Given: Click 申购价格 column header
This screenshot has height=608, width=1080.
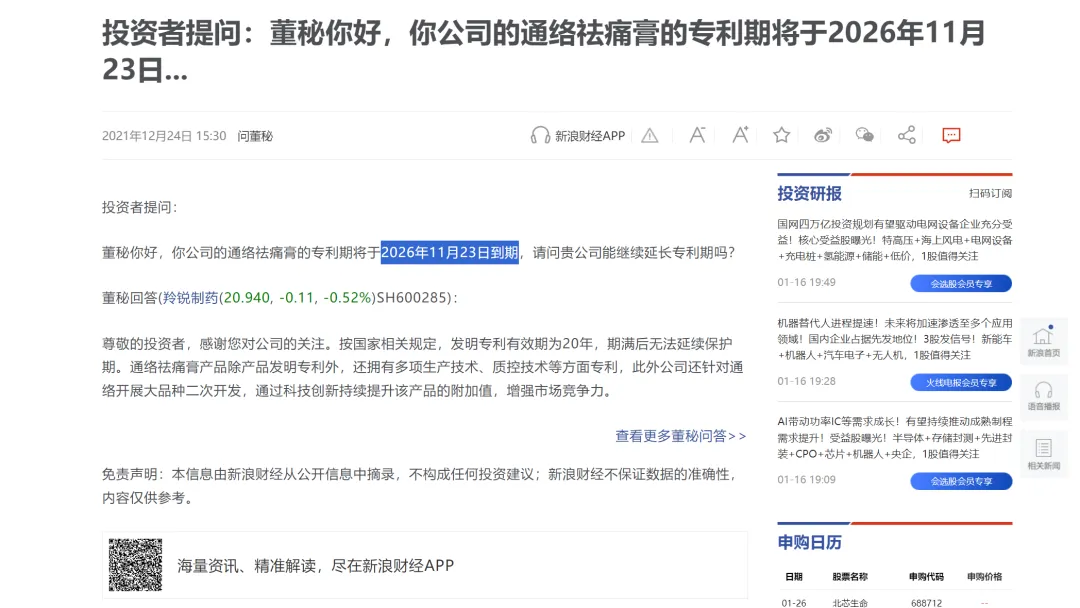Looking at the screenshot, I should (x=984, y=576).
